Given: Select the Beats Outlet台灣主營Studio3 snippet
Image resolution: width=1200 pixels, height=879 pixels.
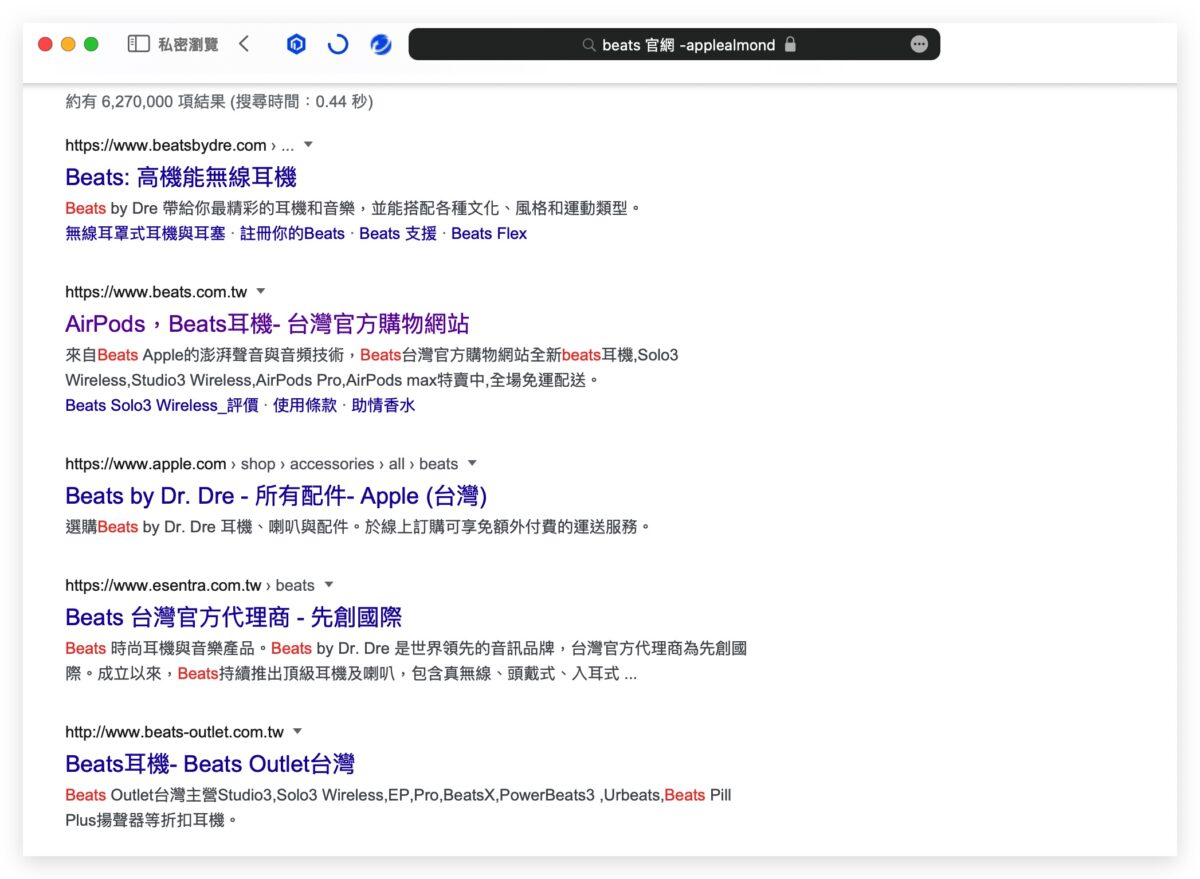Looking at the screenshot, I should (399, 807).
